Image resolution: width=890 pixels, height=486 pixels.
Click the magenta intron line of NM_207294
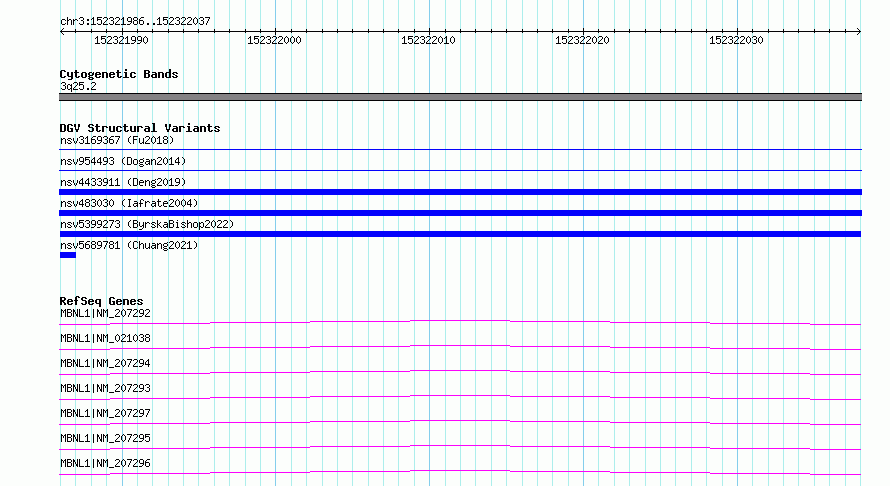(460, 372)
